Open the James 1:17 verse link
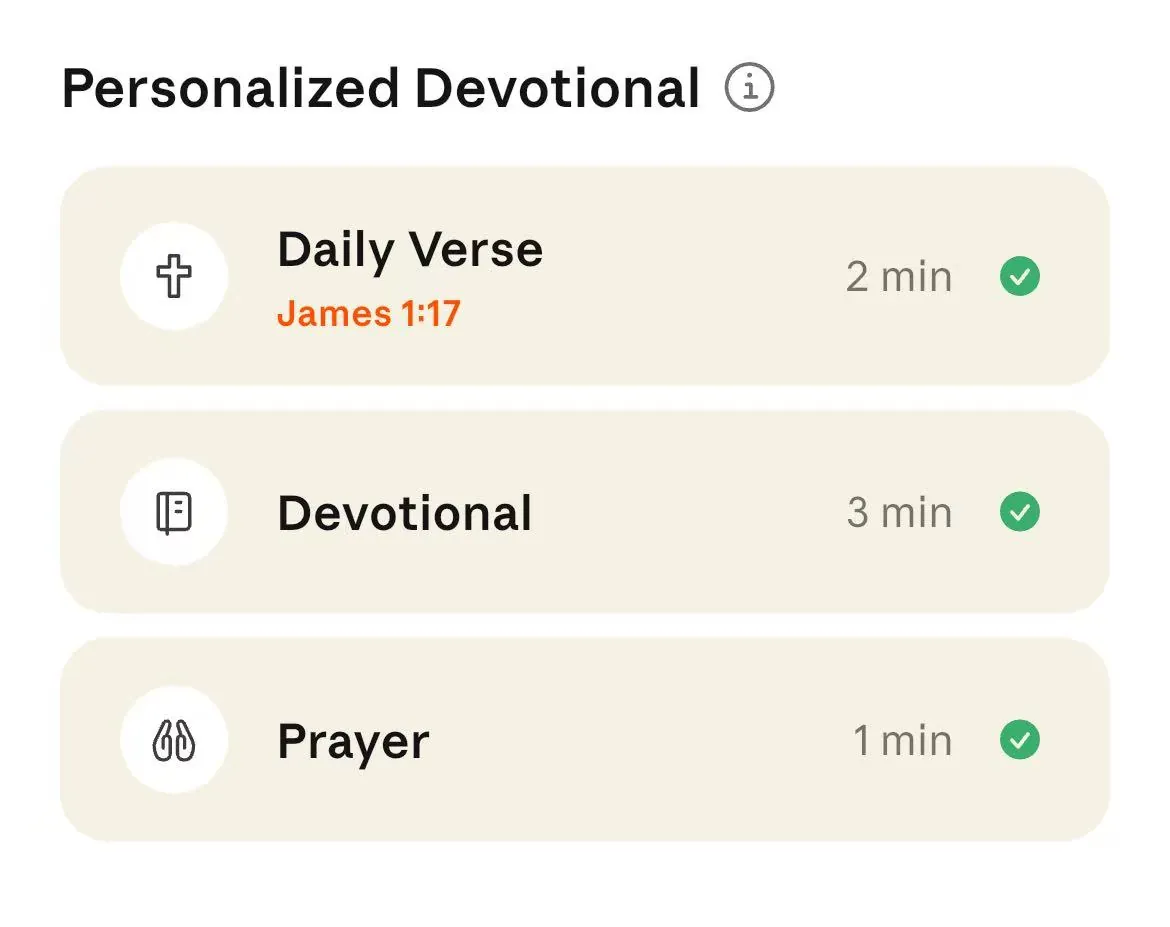 click(x=369, y=313)
